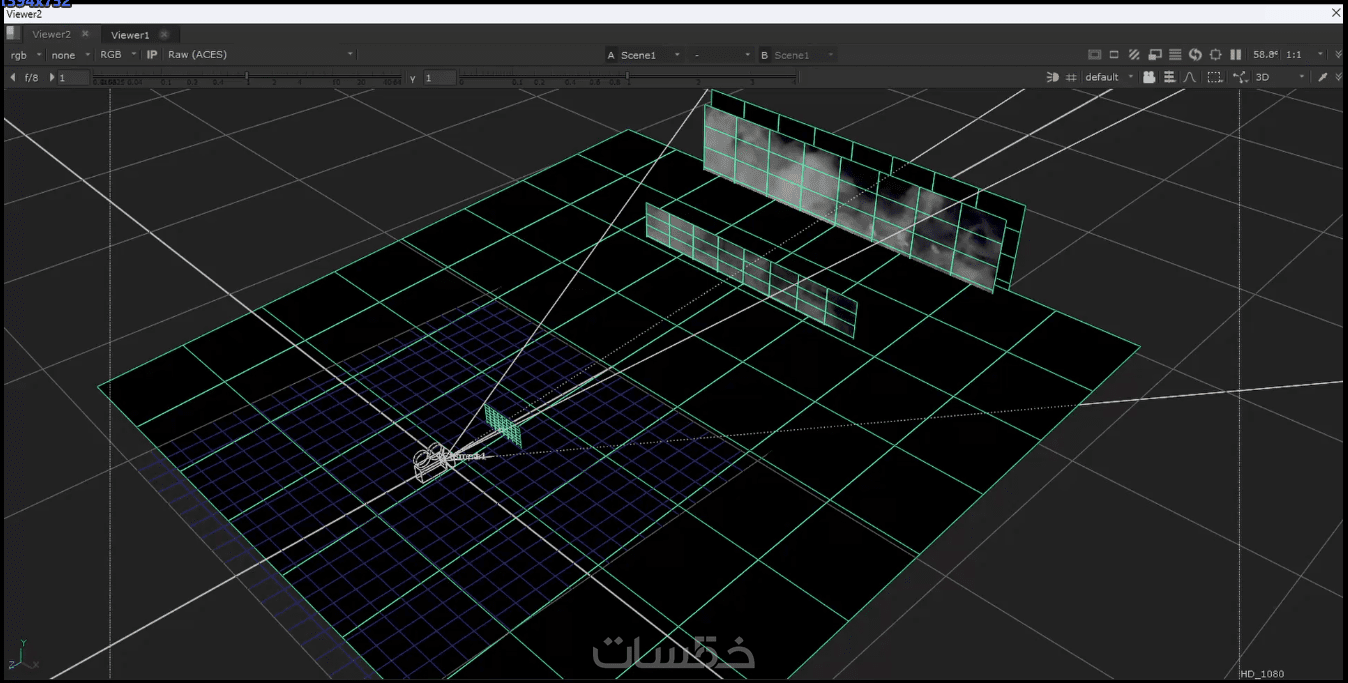This screenshot has width=1348, height=683.
Task: Toggle the IP input process button
Action: coord(152,55)
